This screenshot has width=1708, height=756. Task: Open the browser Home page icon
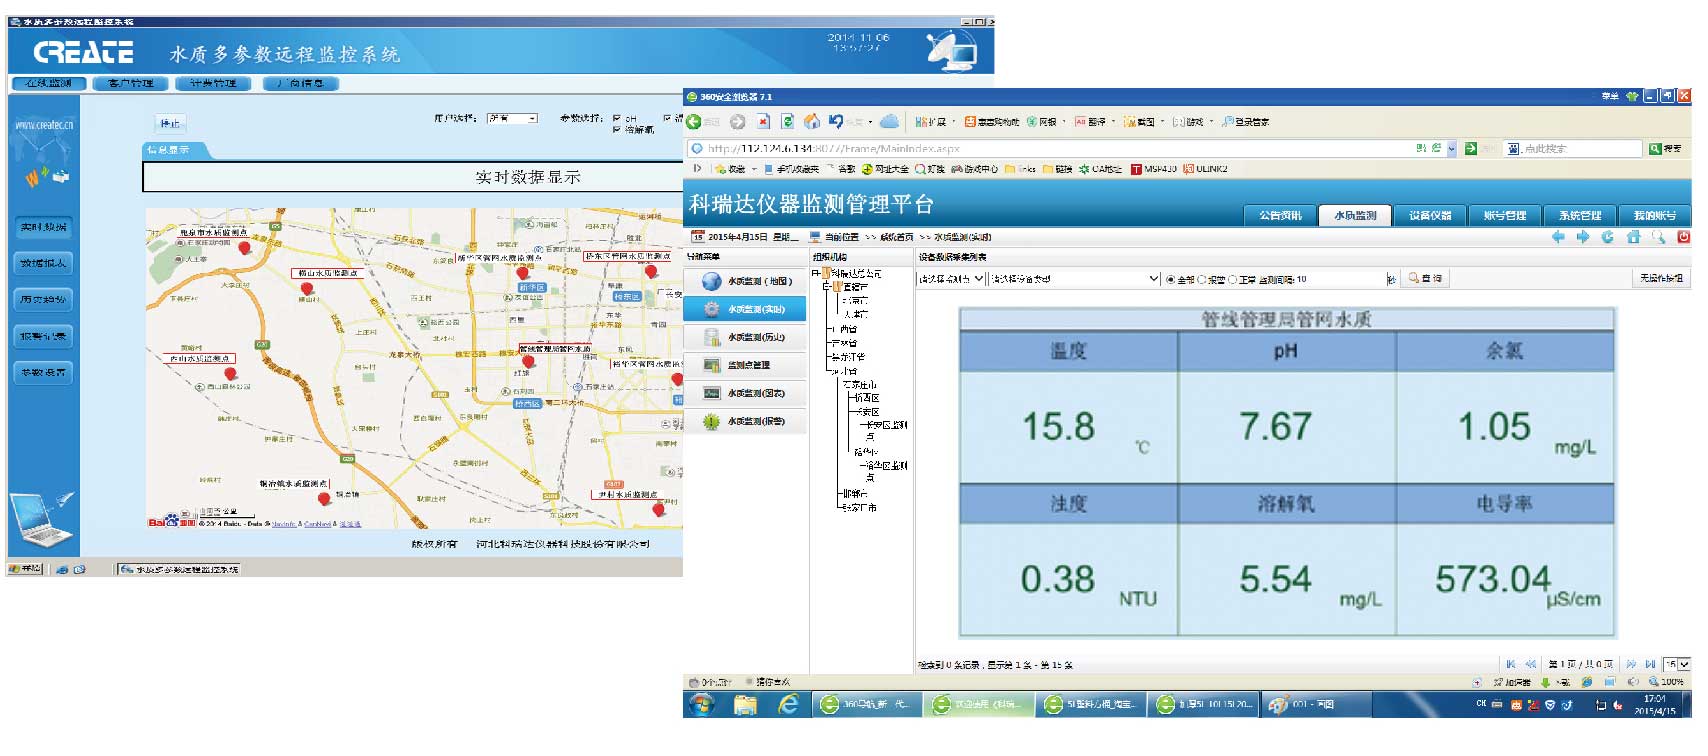coord(812,122)
